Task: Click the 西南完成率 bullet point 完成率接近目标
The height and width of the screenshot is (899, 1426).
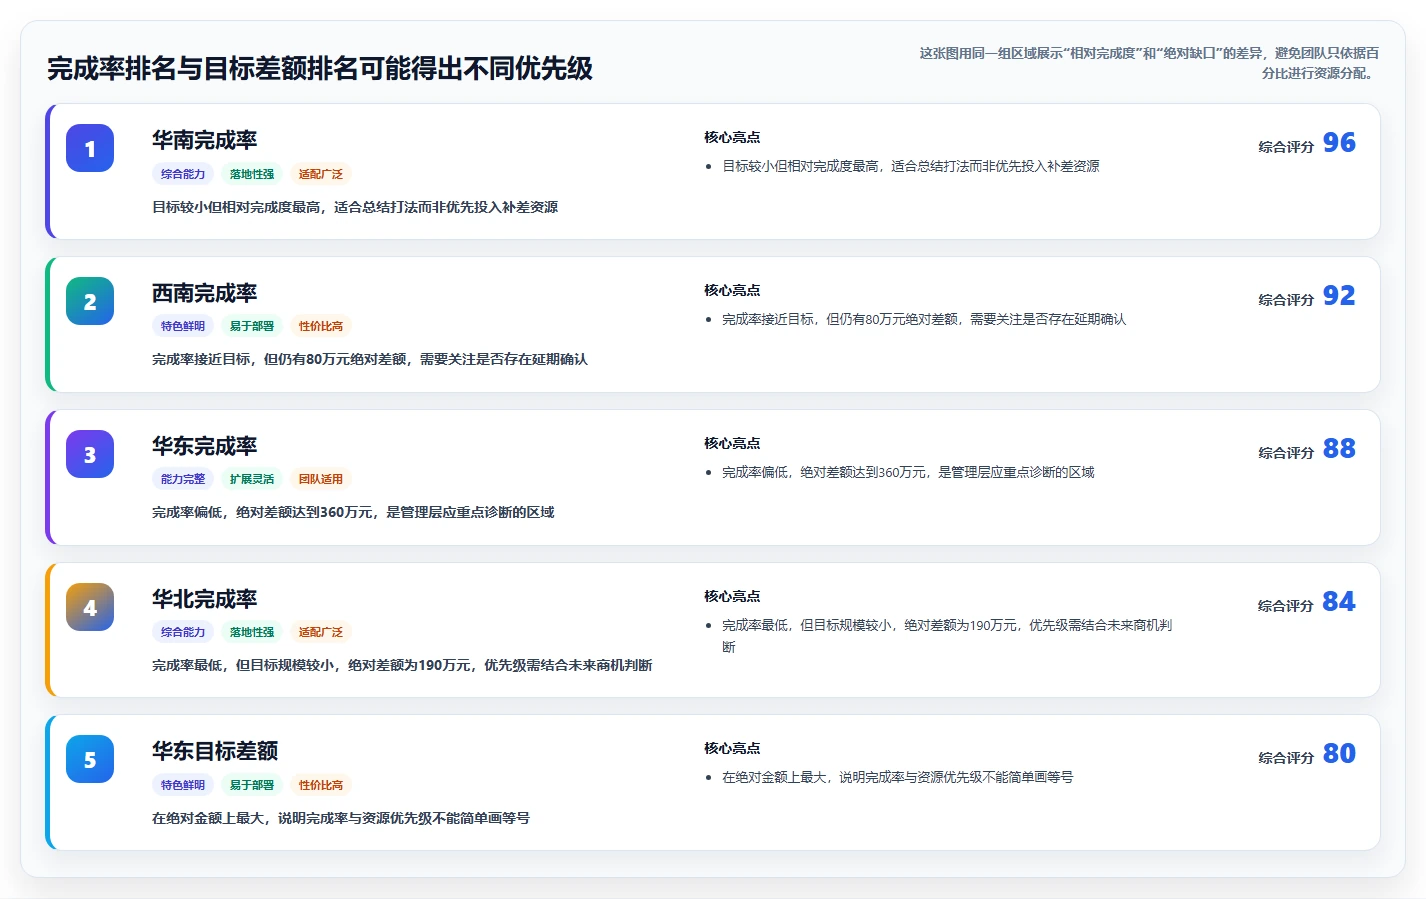Action: pos(924,320)
